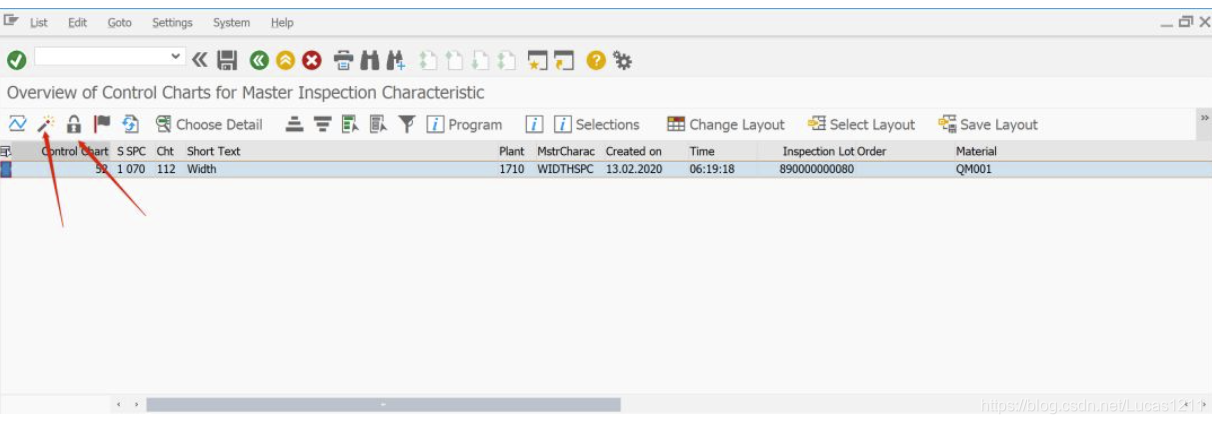
Task: Click the Sort Descending icon
Action: coord(322,124)
